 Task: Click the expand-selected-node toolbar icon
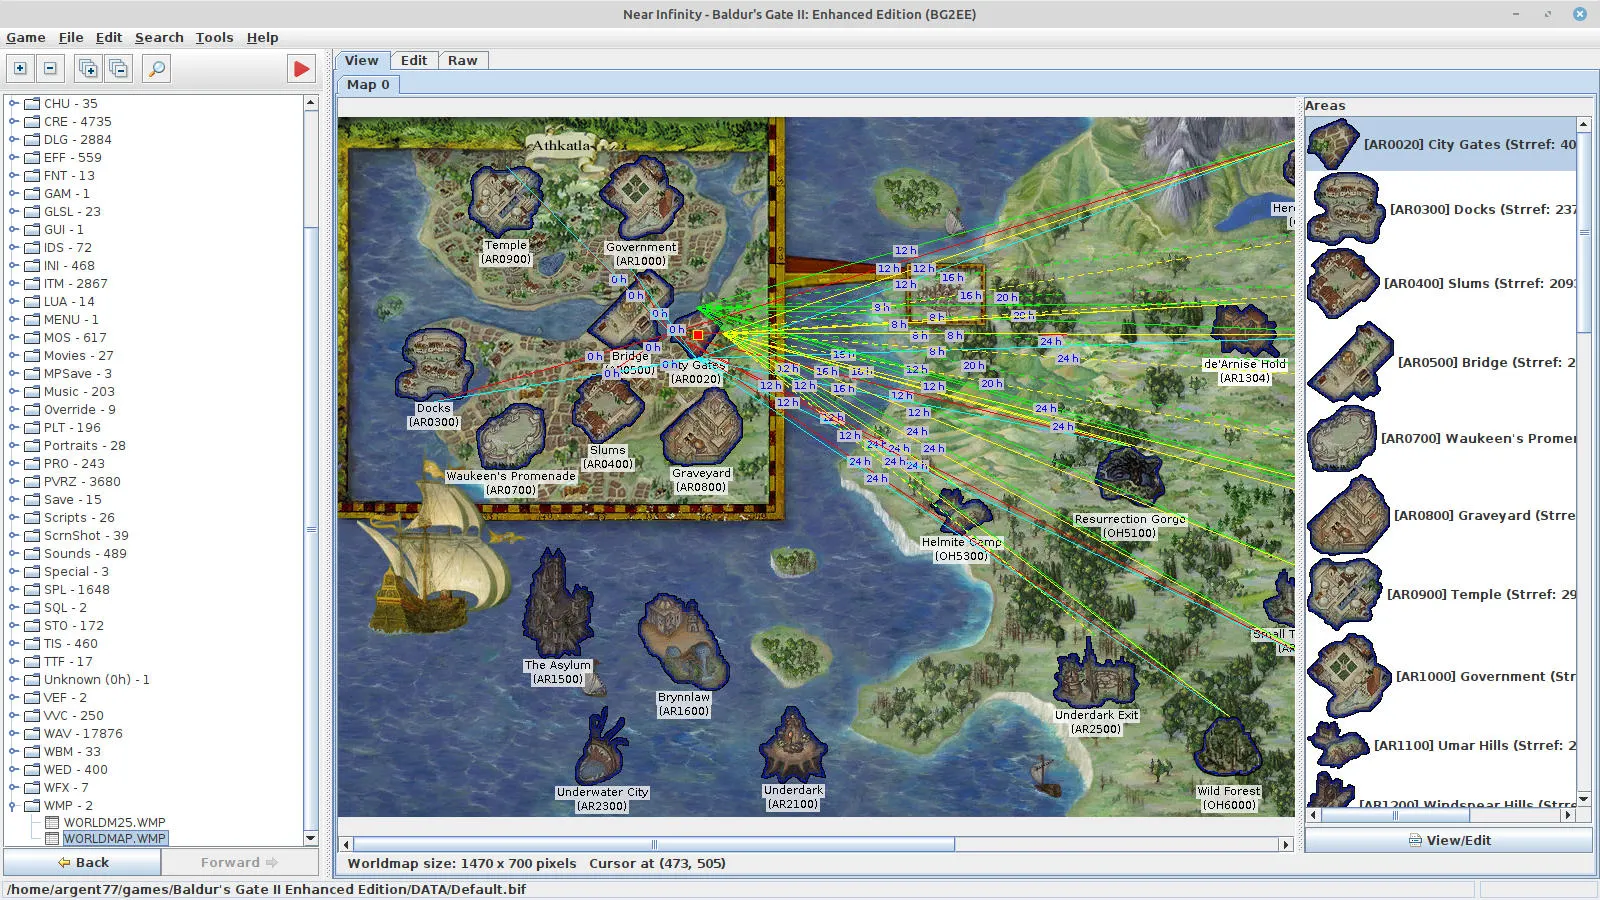pyautogui.click(x=19, y=68)
